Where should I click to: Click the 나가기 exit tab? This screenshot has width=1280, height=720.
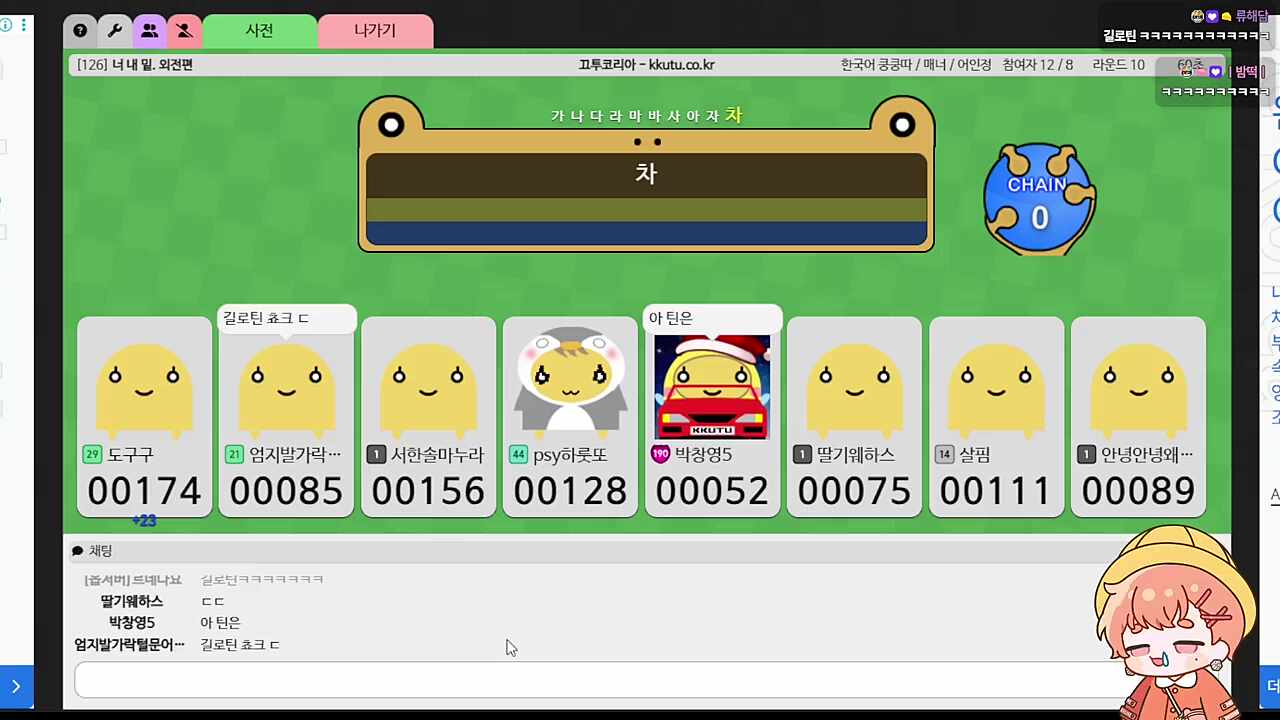(x=375, y=31)
